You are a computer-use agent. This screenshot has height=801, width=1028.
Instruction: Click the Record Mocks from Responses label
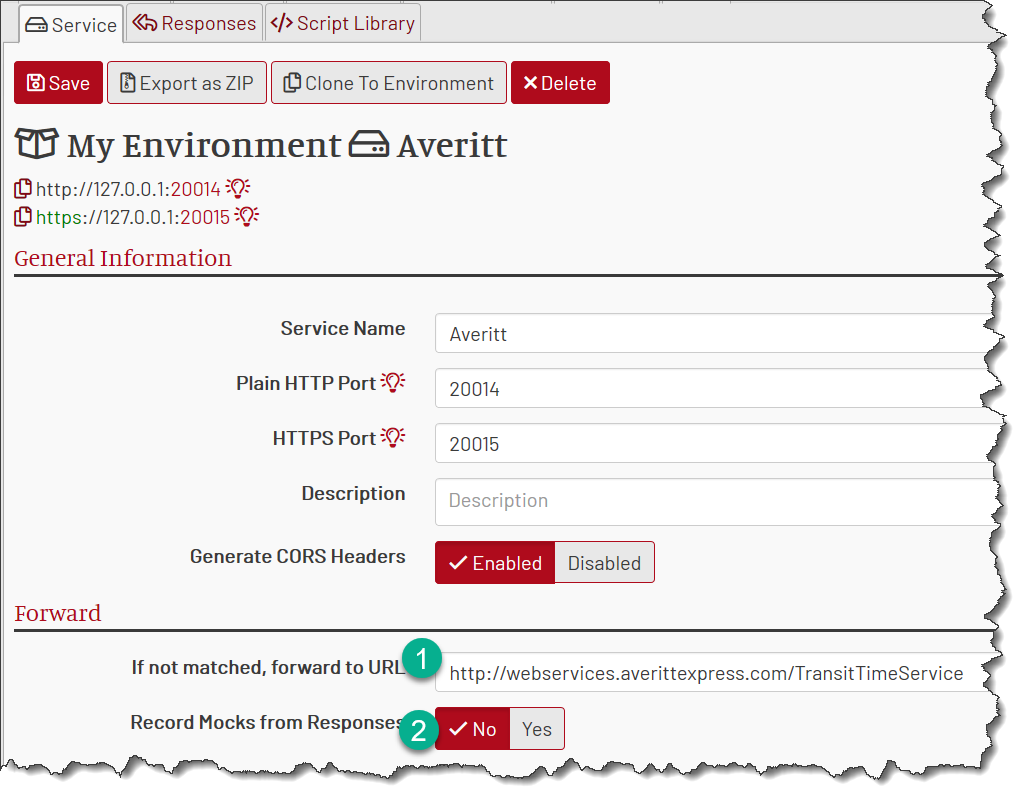tap(267, 722)
